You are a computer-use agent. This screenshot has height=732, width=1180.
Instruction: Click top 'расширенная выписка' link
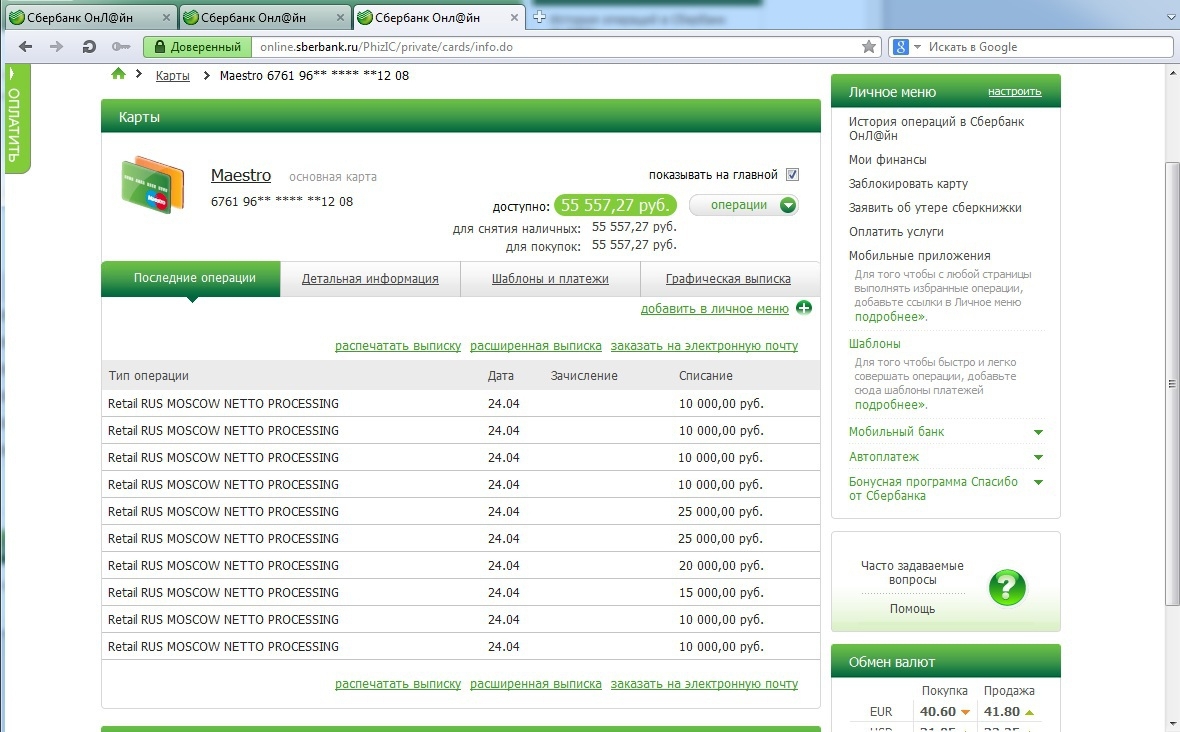536,345
